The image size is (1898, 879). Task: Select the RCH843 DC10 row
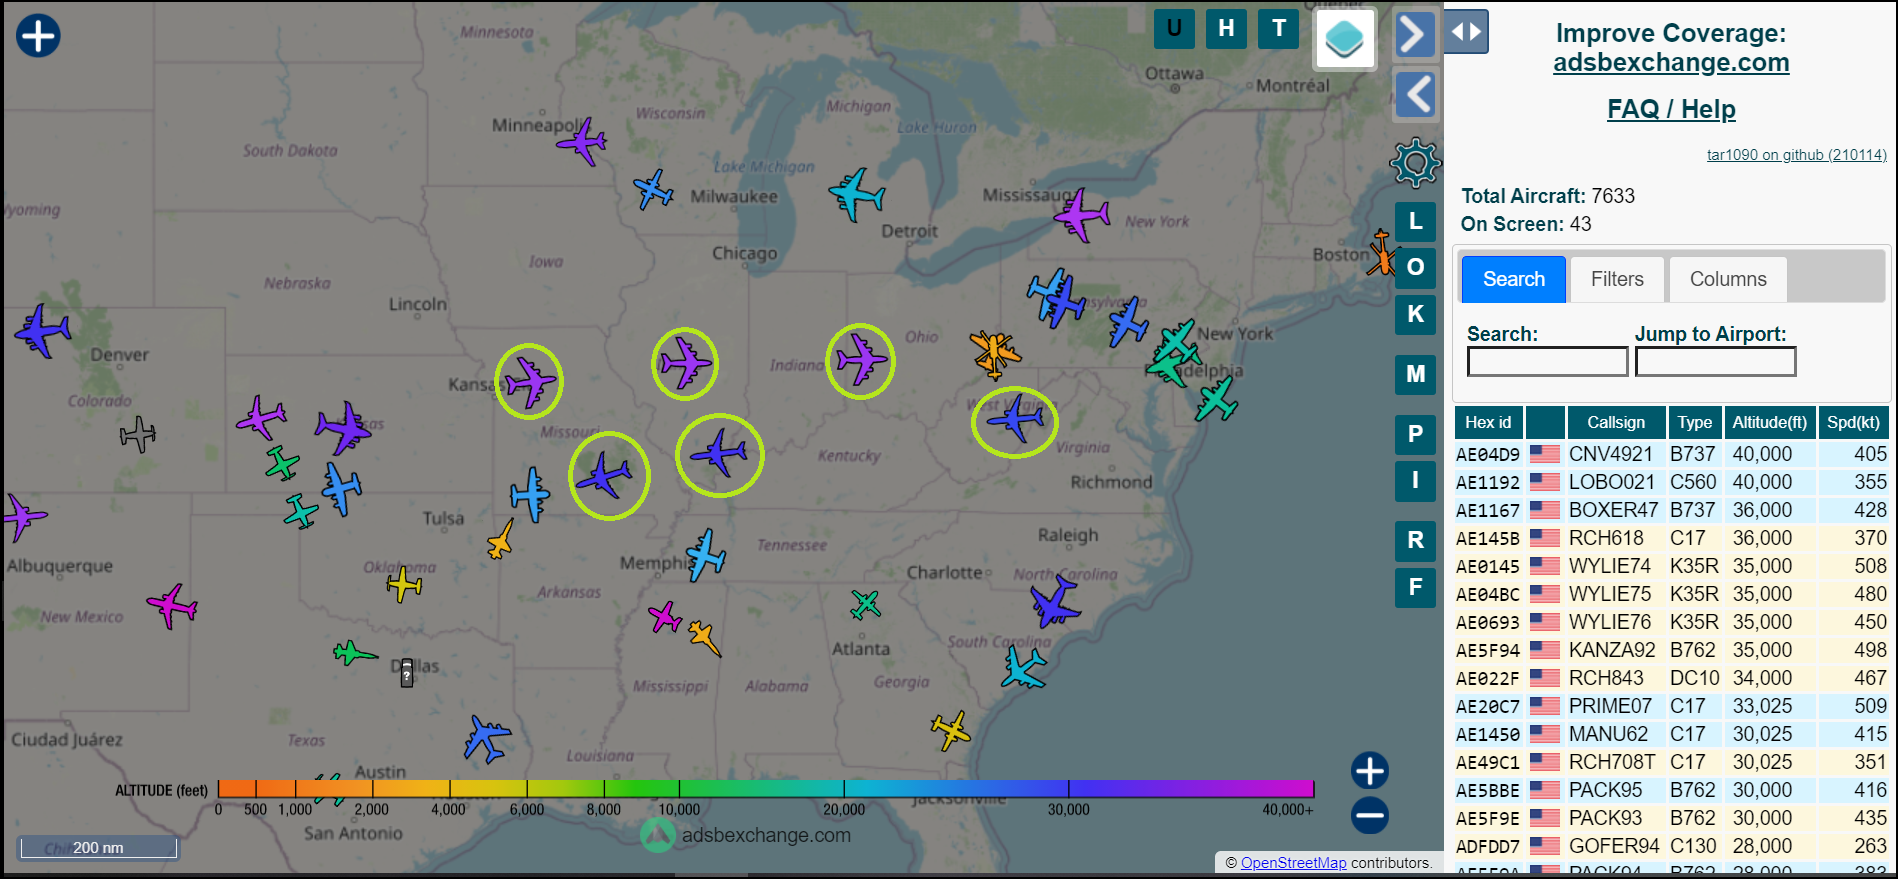point(1671,678)
